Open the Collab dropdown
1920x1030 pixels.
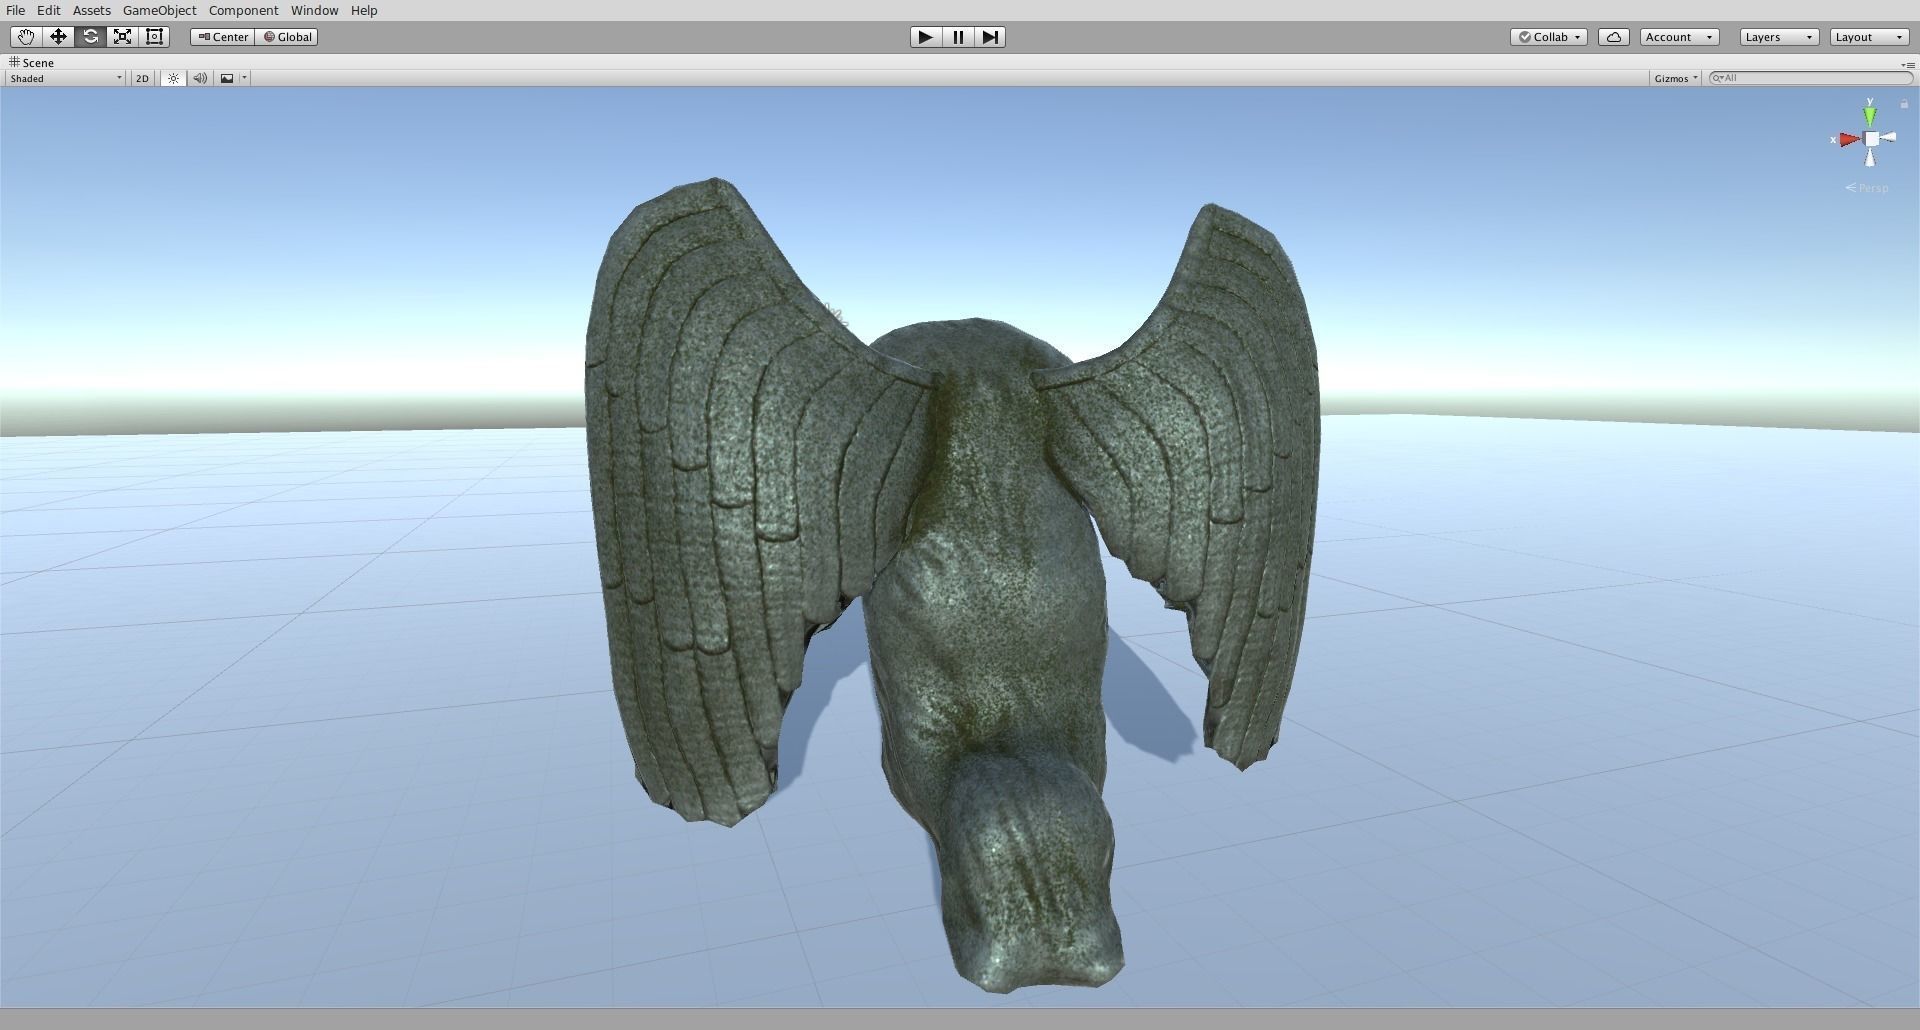[x=1549, y=37]
